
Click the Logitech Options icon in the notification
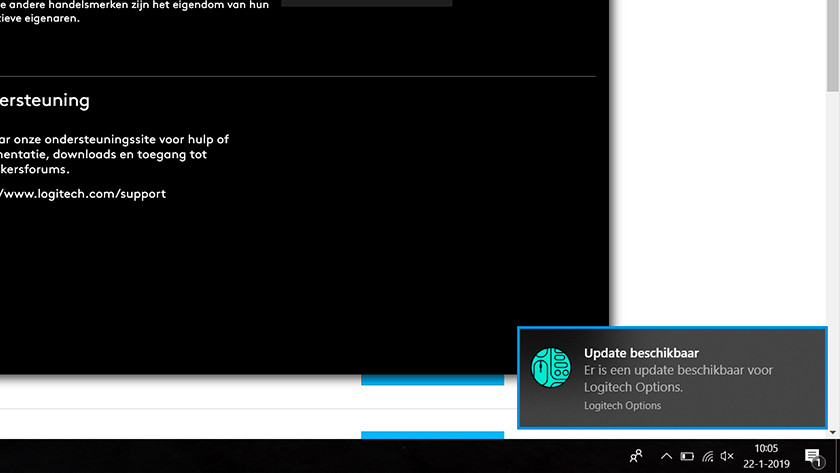point(550,368)
